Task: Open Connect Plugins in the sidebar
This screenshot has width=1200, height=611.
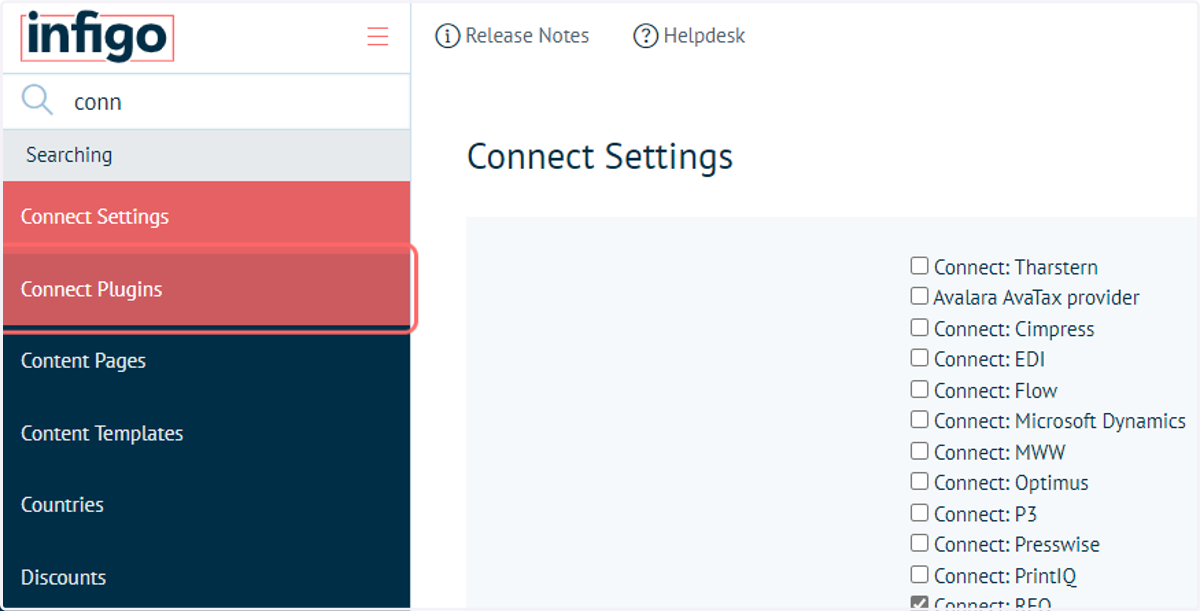Action: pyautogui.click(x=207, y=289)
